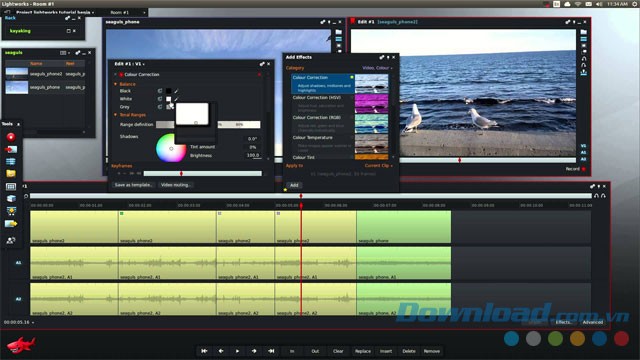Screen dimensions: 640x360
Task: Click the yellow star favorite icon in Add Effects
Action: coord(285,189)
